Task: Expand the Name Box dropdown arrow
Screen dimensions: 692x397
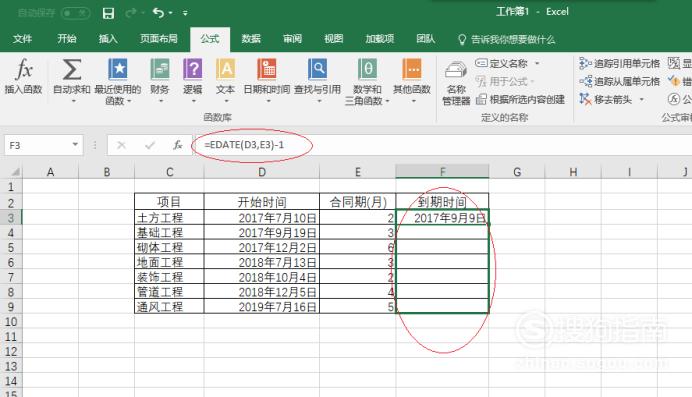Action: [x=75, y=145]
